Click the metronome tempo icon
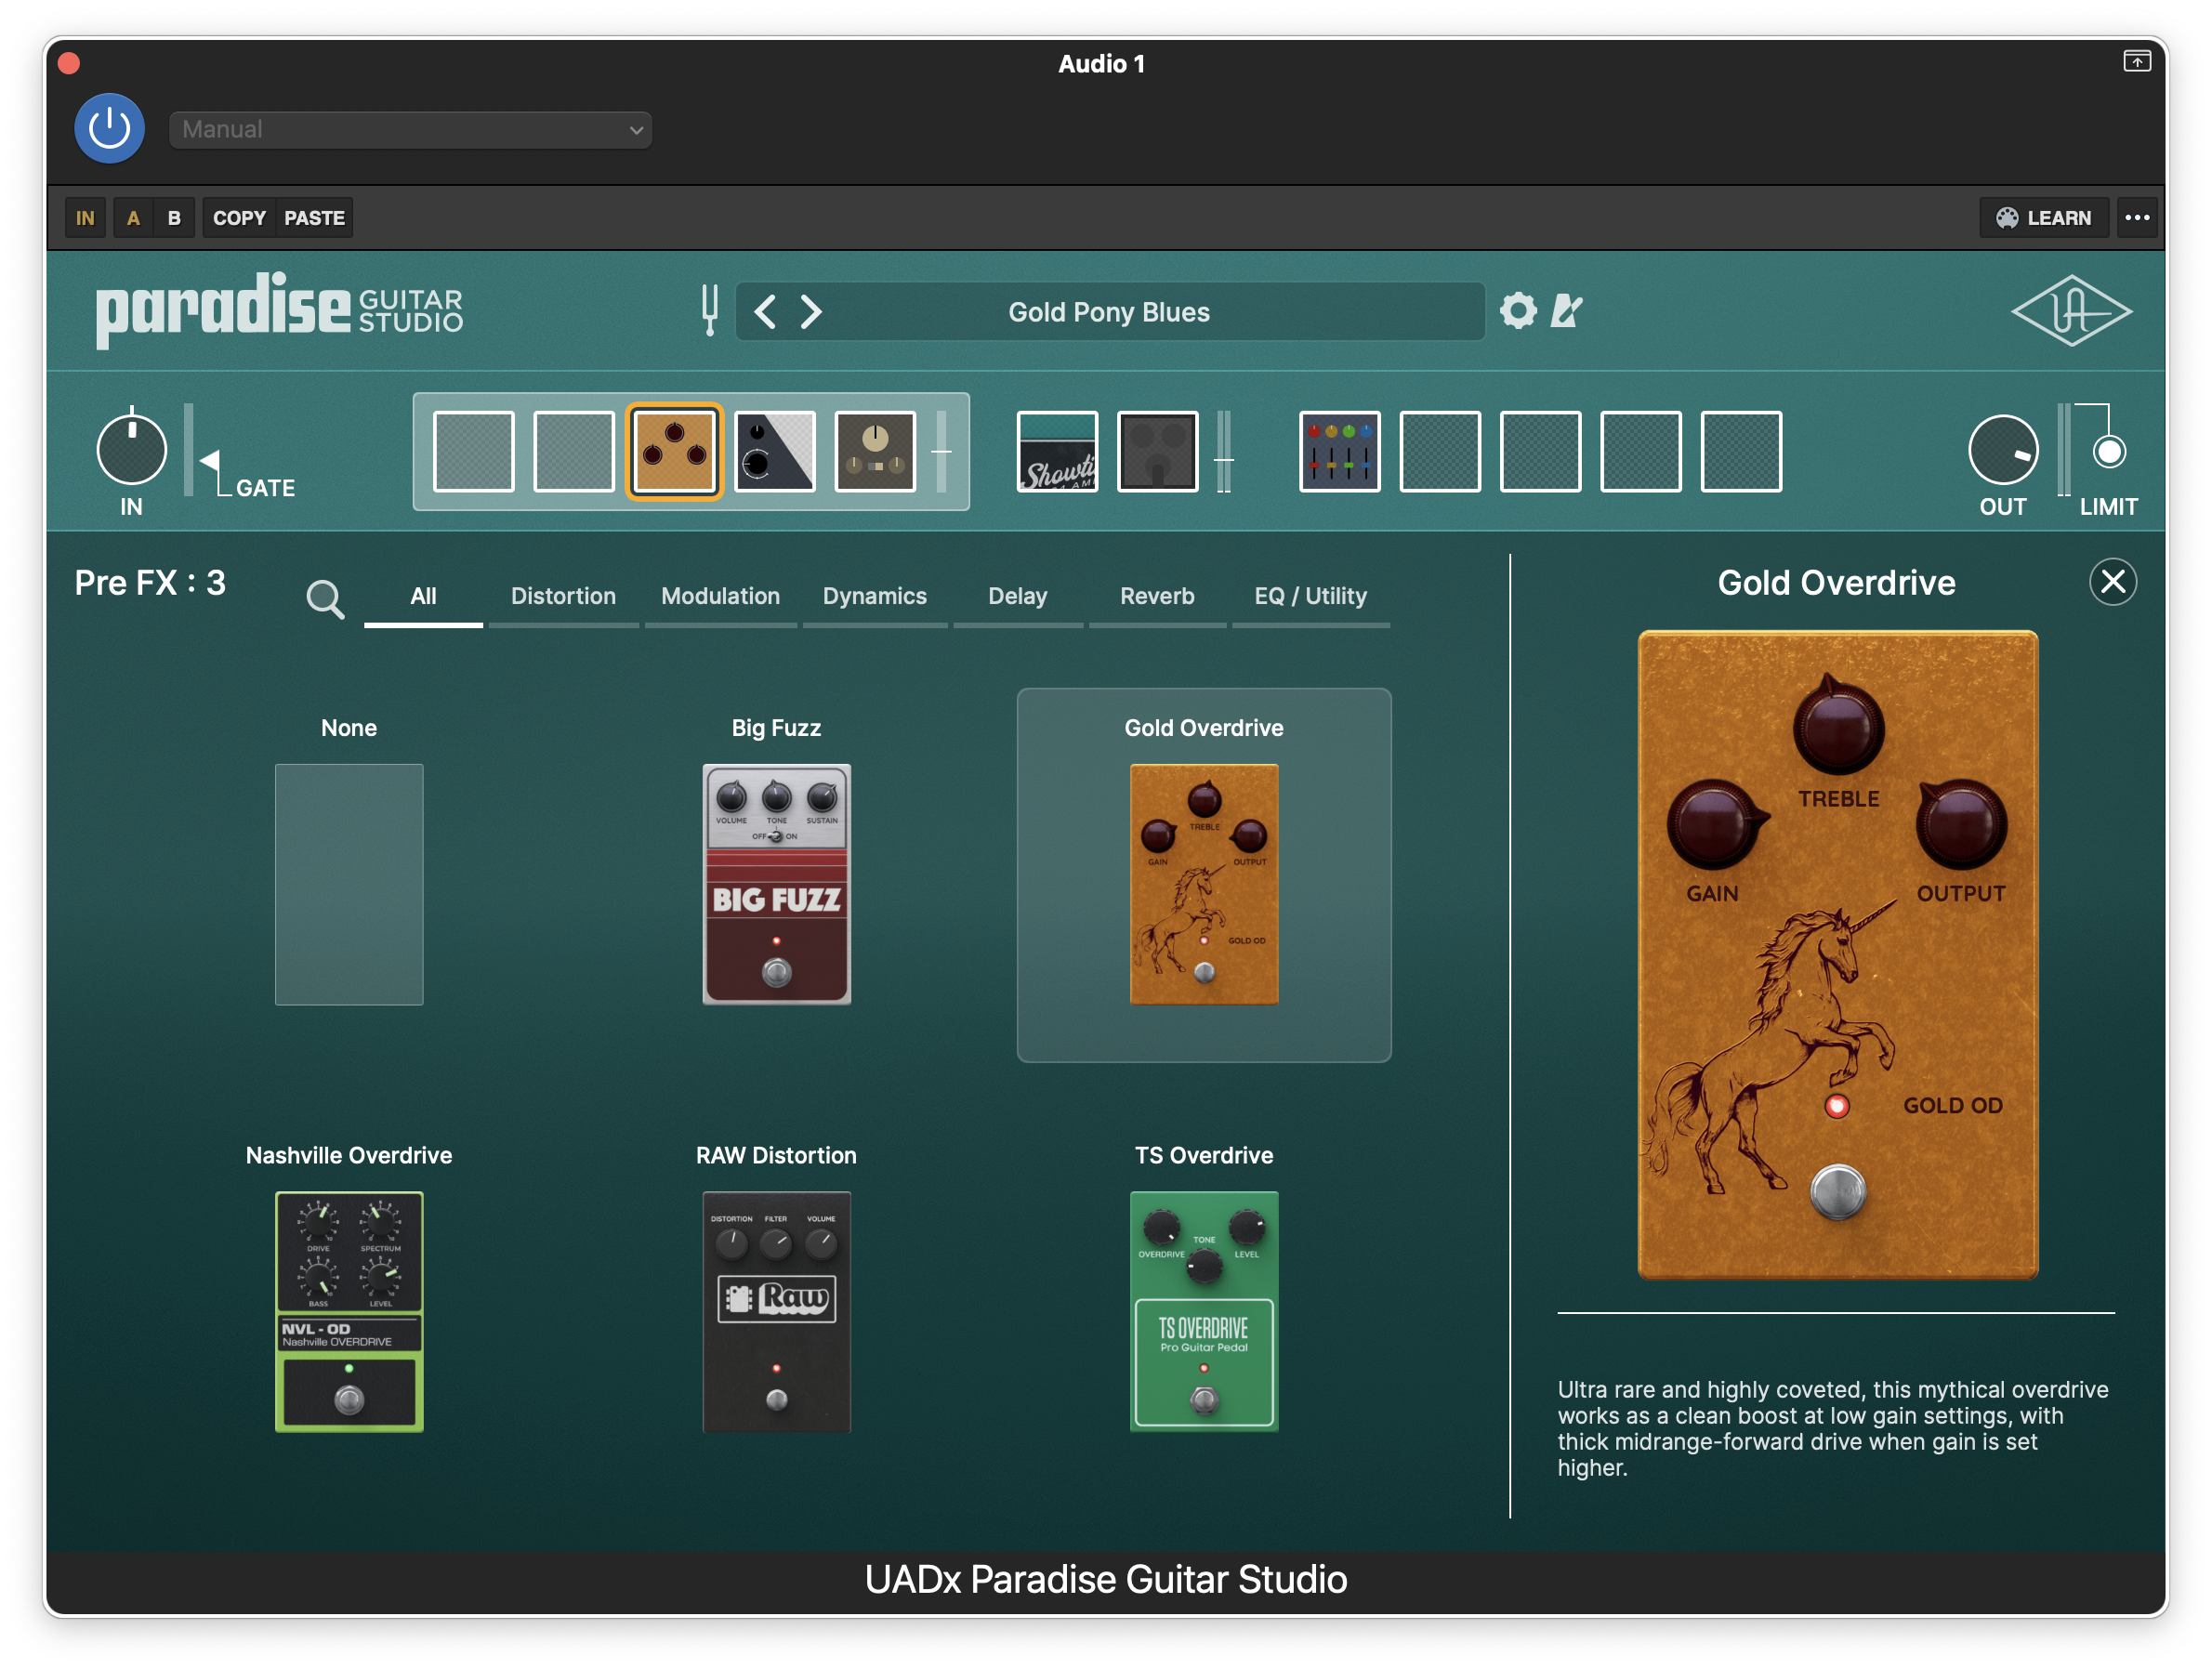The height and width of the screenshot is (1669, 2212). [x=1566, y=311]
